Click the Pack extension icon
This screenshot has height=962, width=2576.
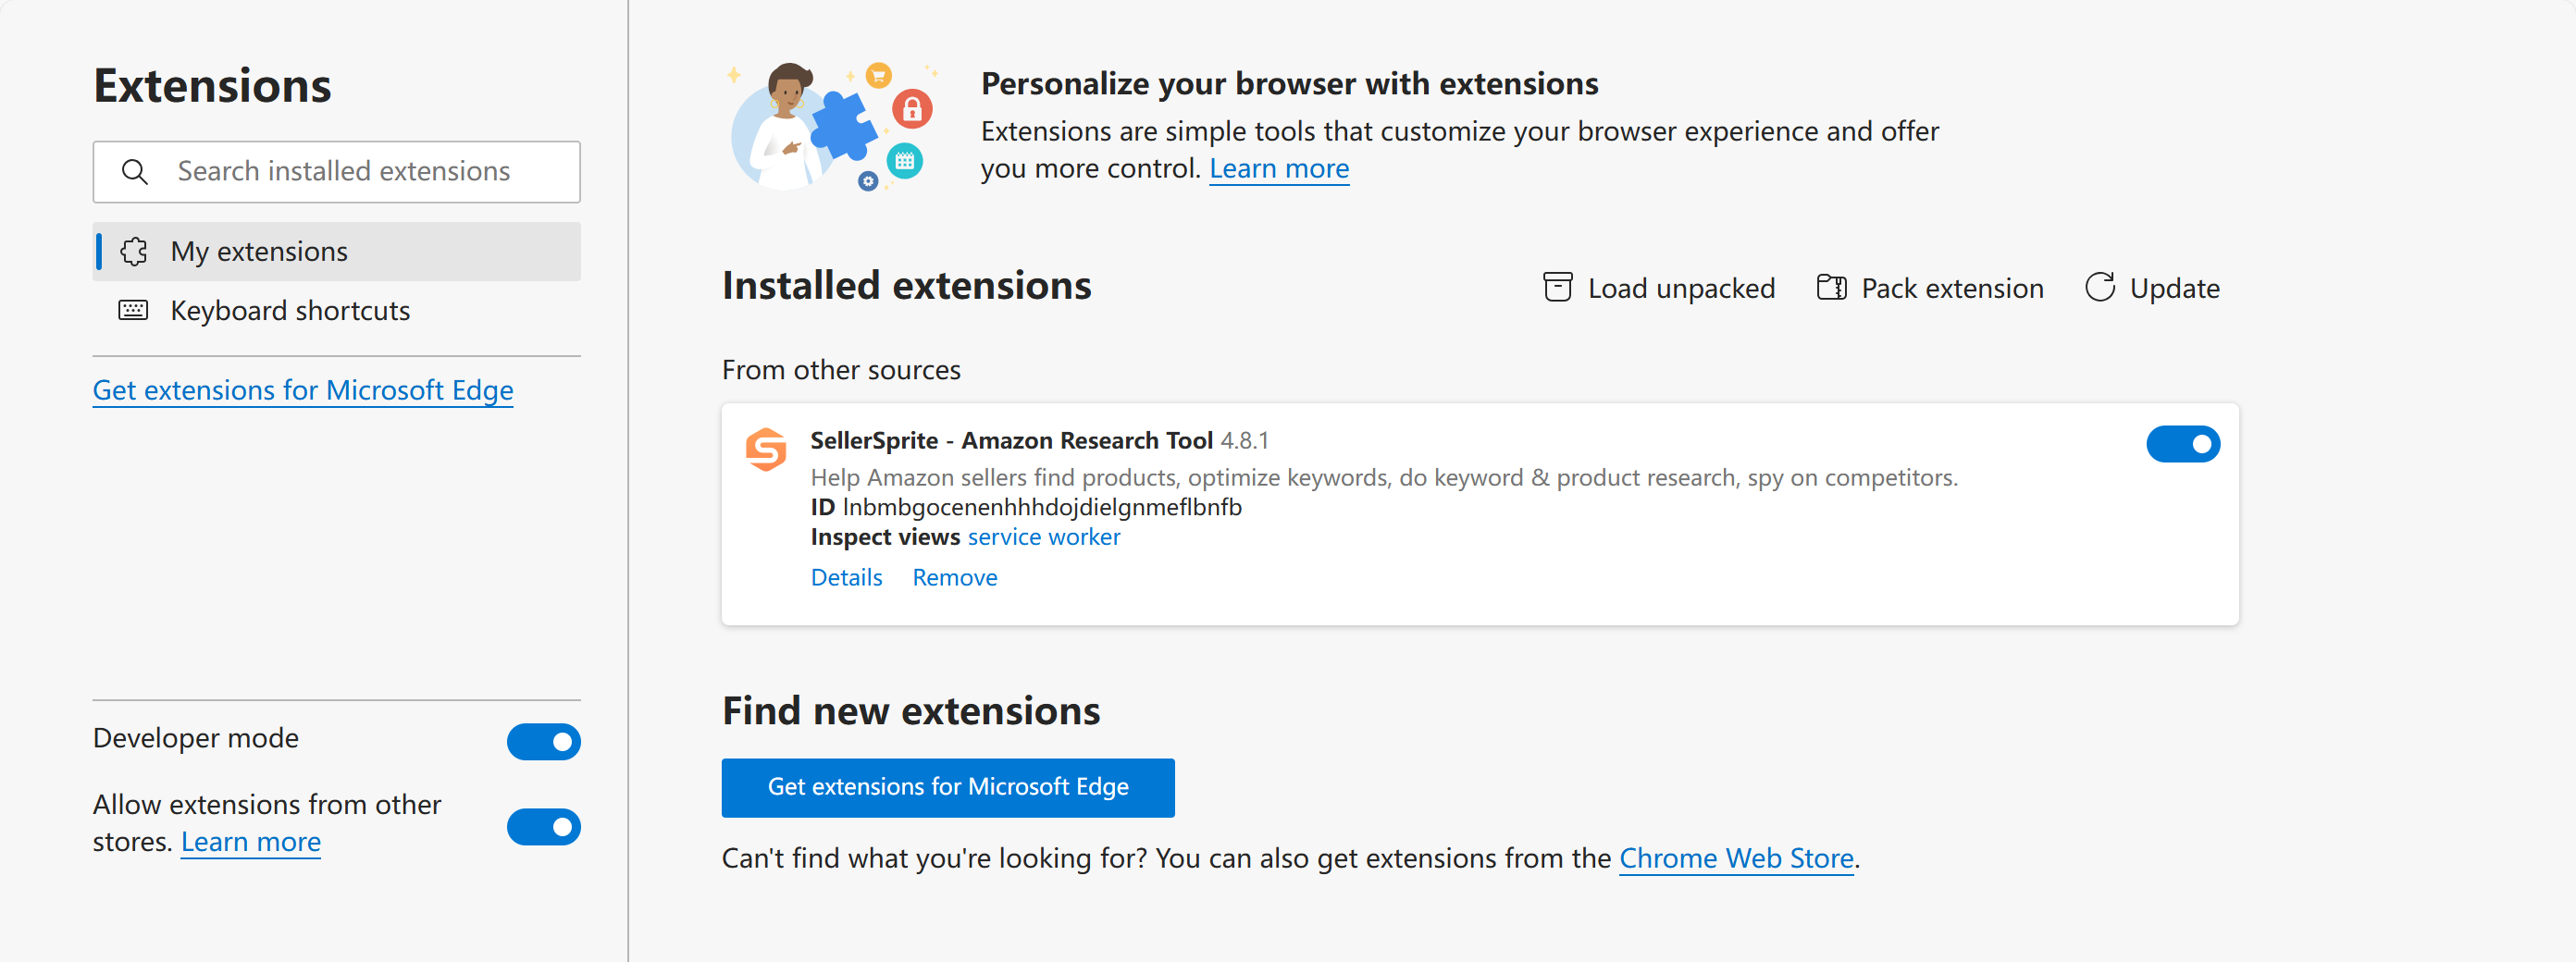pyautogui.click(x=1830, y=288)
